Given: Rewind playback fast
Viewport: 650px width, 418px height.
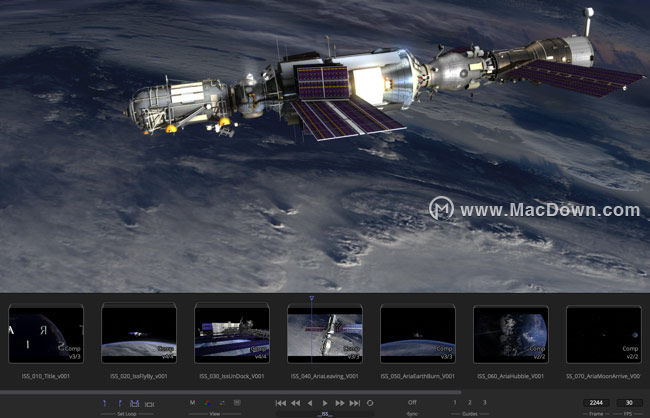Looking at the screenshot, I should [x=295, y=403].
